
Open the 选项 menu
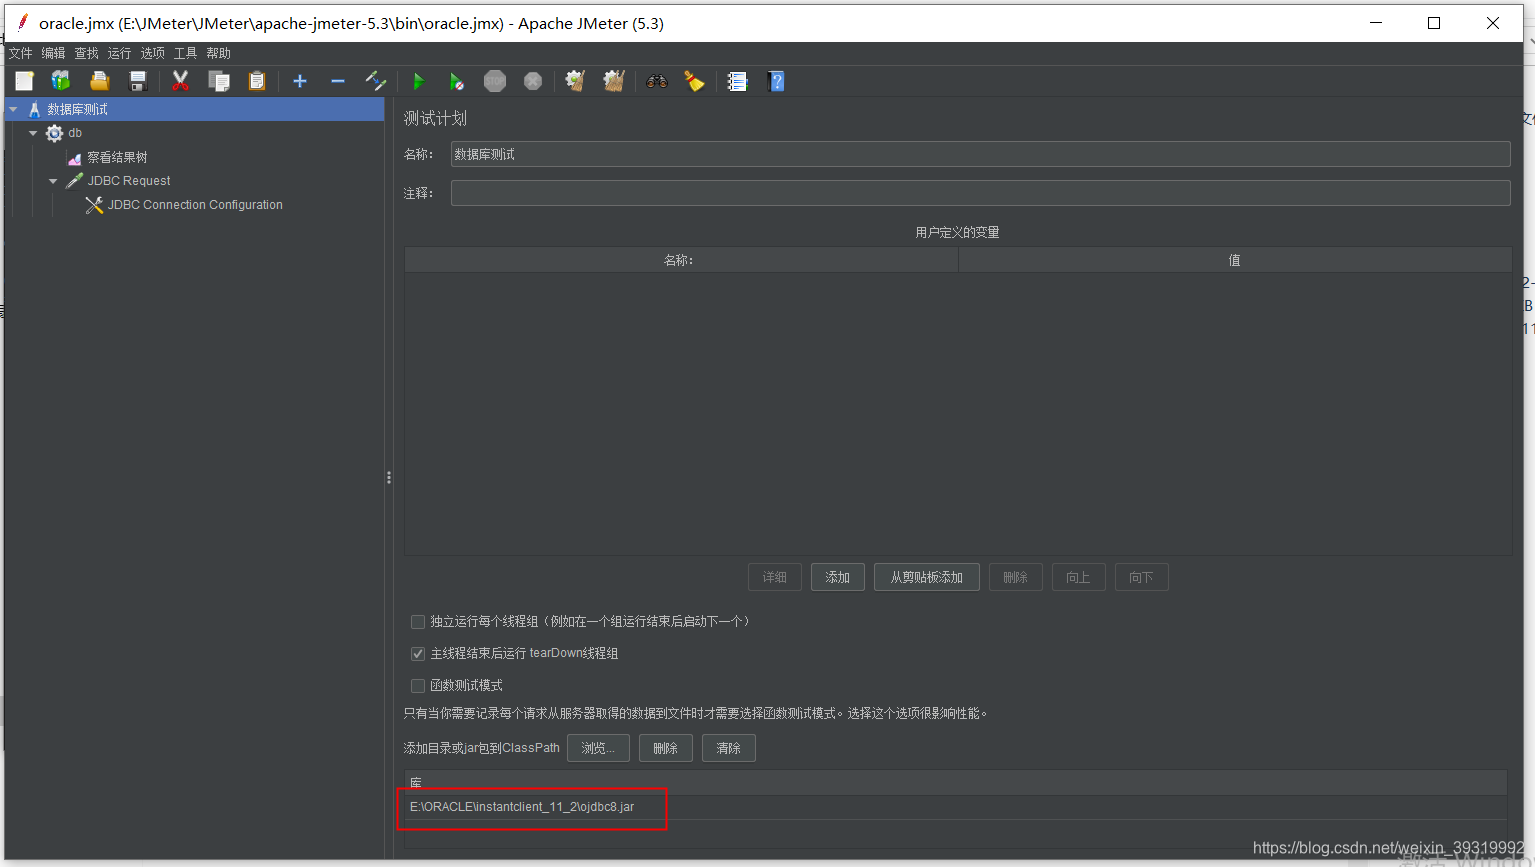pyautogui.click(x=152, y=53)
